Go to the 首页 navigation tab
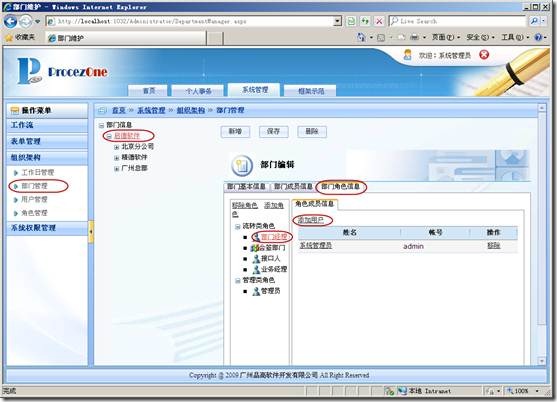Viewport: 557px width, 402px height. pyautogui.click(x=149, y=91)
